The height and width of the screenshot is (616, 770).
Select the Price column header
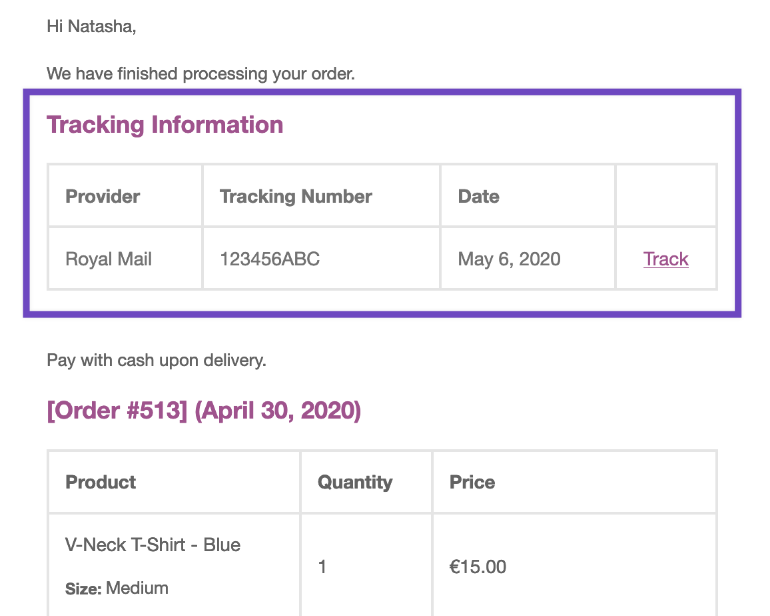(x=472, y=482)
